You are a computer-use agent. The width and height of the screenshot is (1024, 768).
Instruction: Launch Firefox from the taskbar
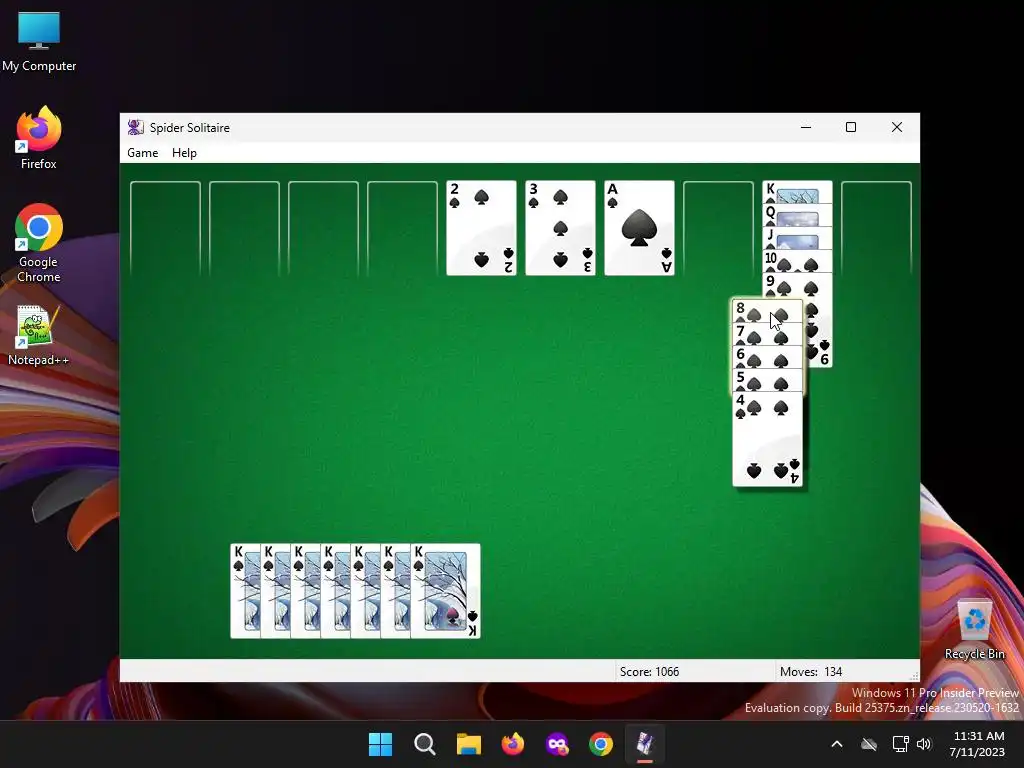[x=513, y=744]
